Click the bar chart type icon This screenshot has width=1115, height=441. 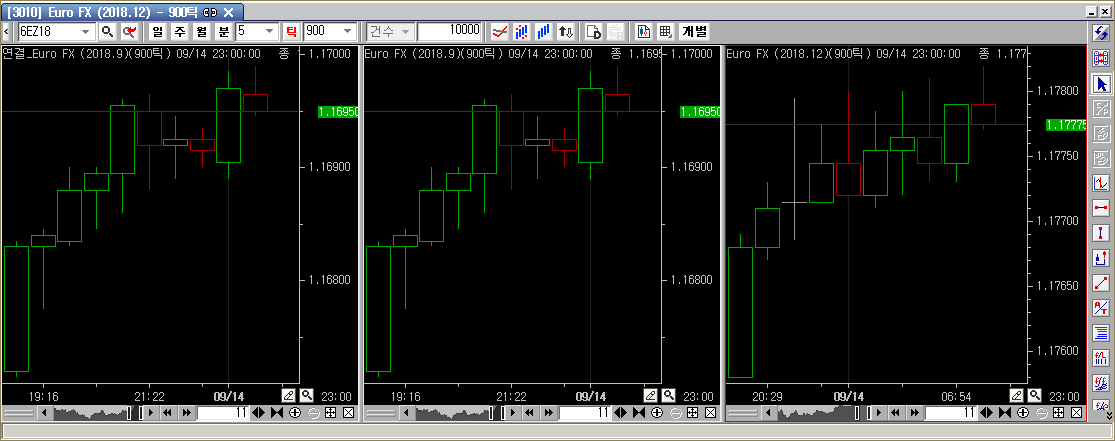pyautogui.click(x=543, y=31)
